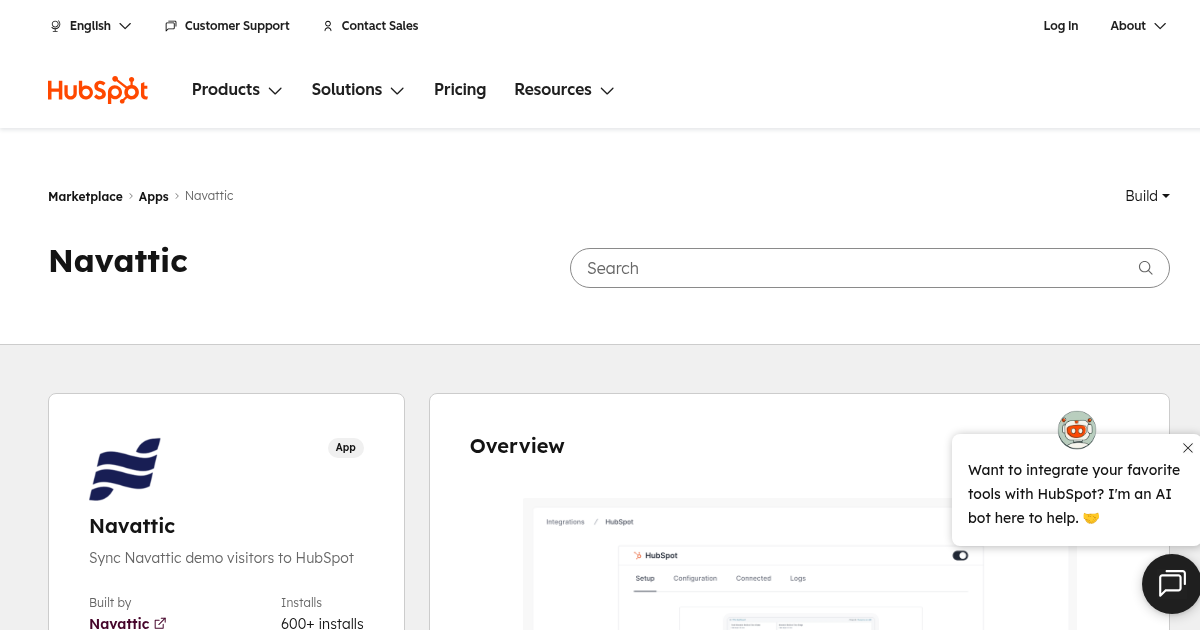The width and height of the screenshot is (1200, 630).
Task: Click the Overview heading
Action: (x=517, y=446)
